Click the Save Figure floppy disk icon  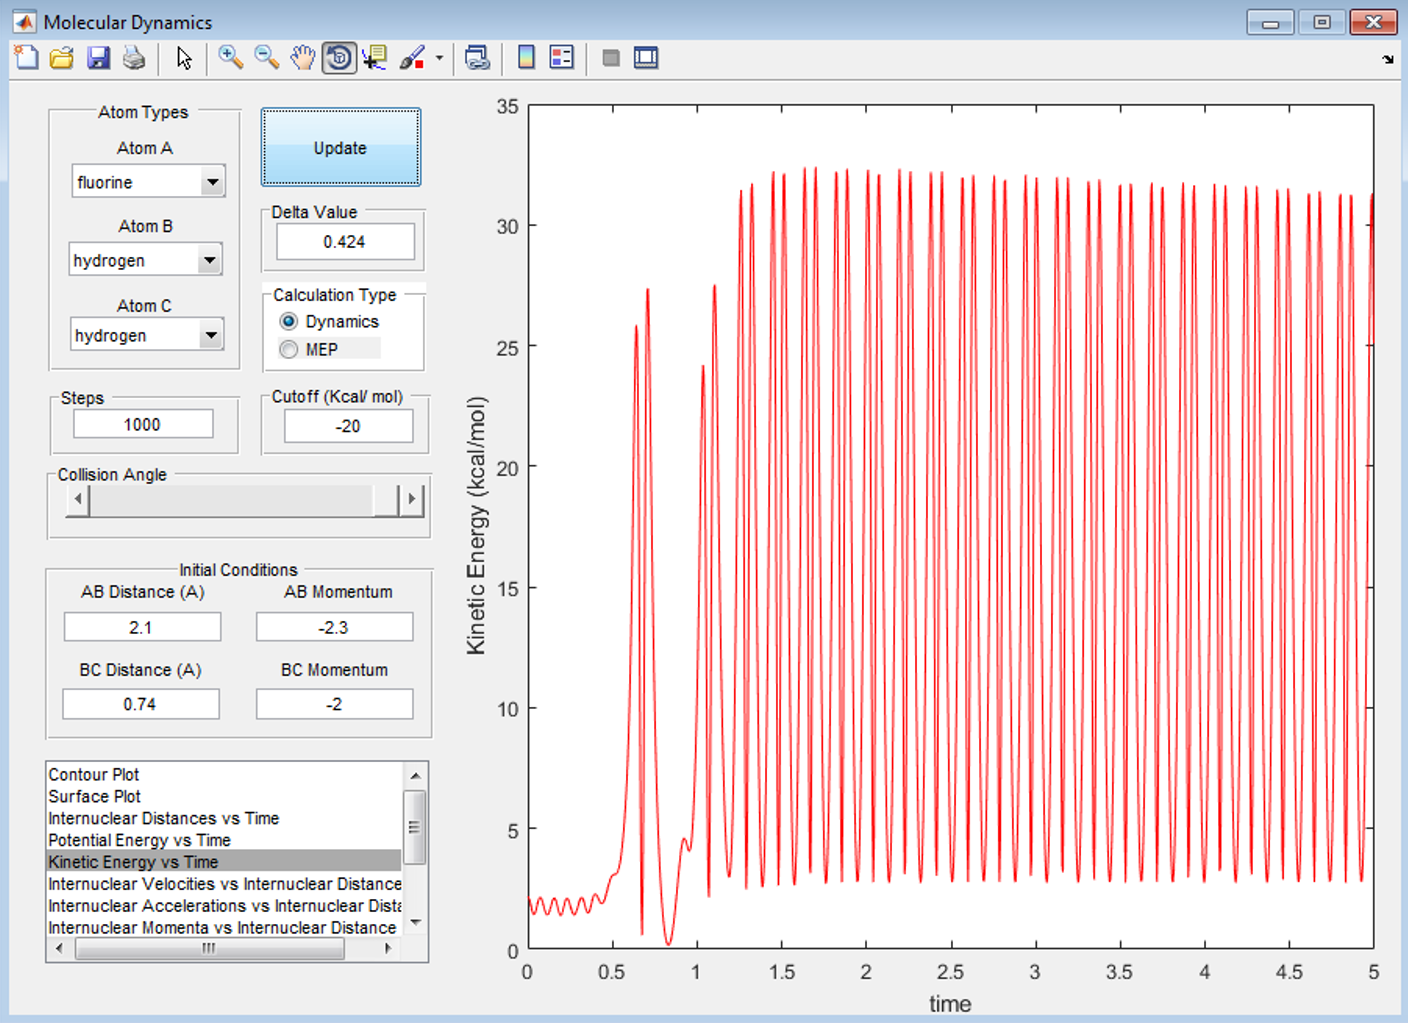click(98, 58)
